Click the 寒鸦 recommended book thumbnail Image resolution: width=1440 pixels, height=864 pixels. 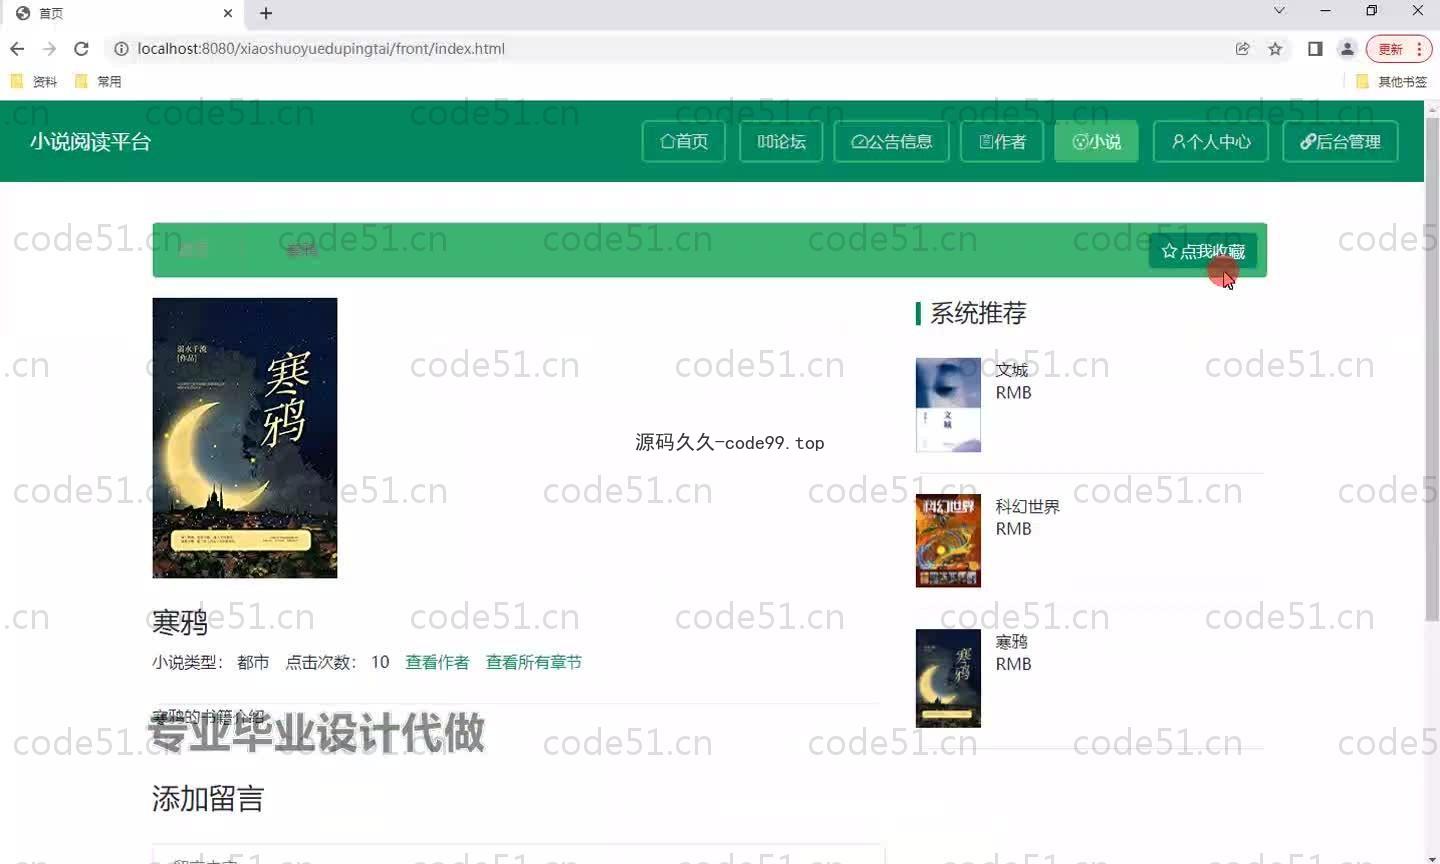(948, 678)
